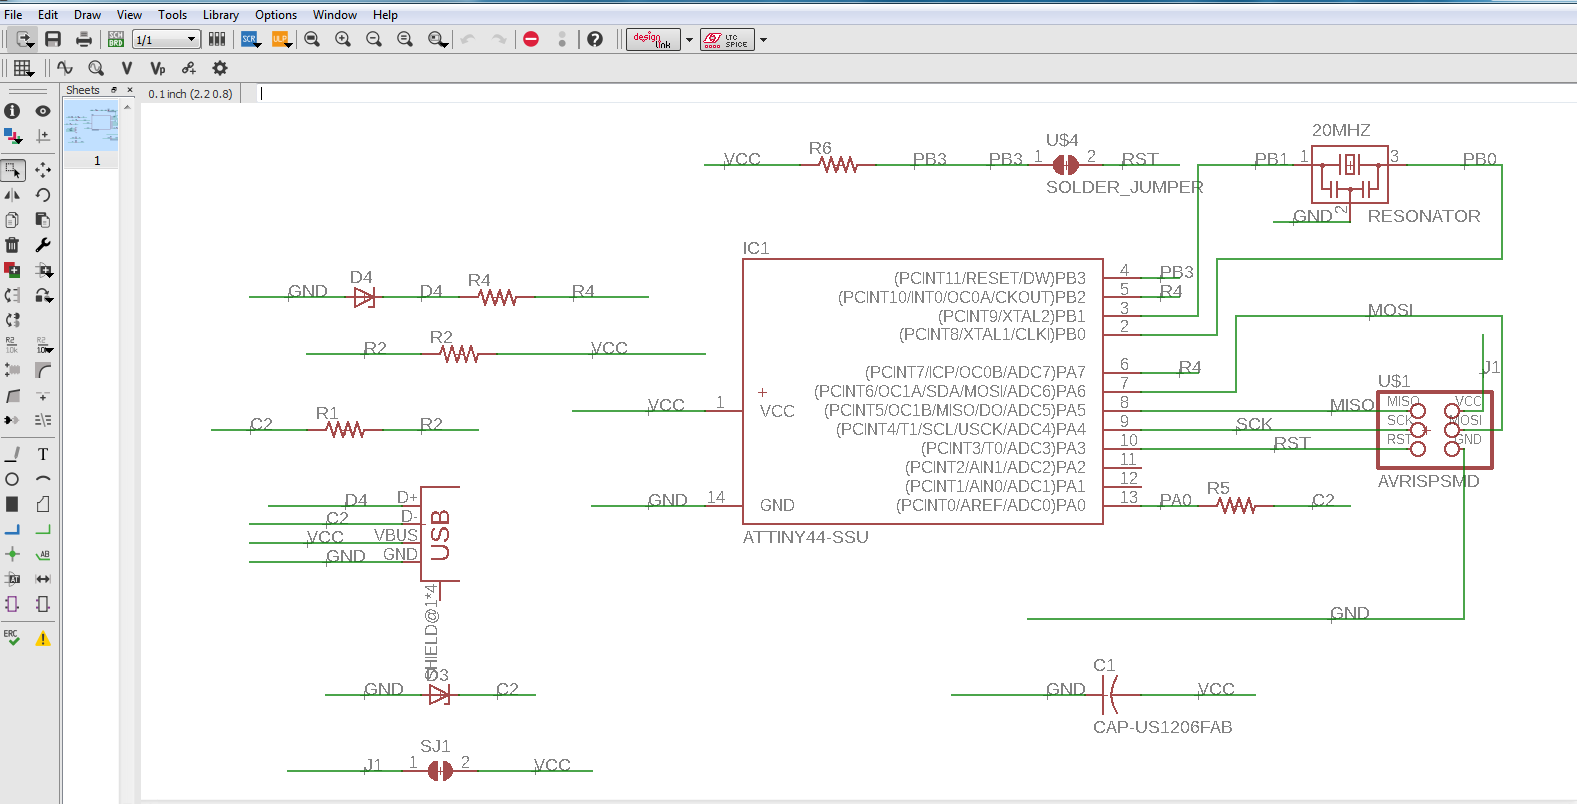Open the Options menu
1577x804 pixels.
[275, 15]
